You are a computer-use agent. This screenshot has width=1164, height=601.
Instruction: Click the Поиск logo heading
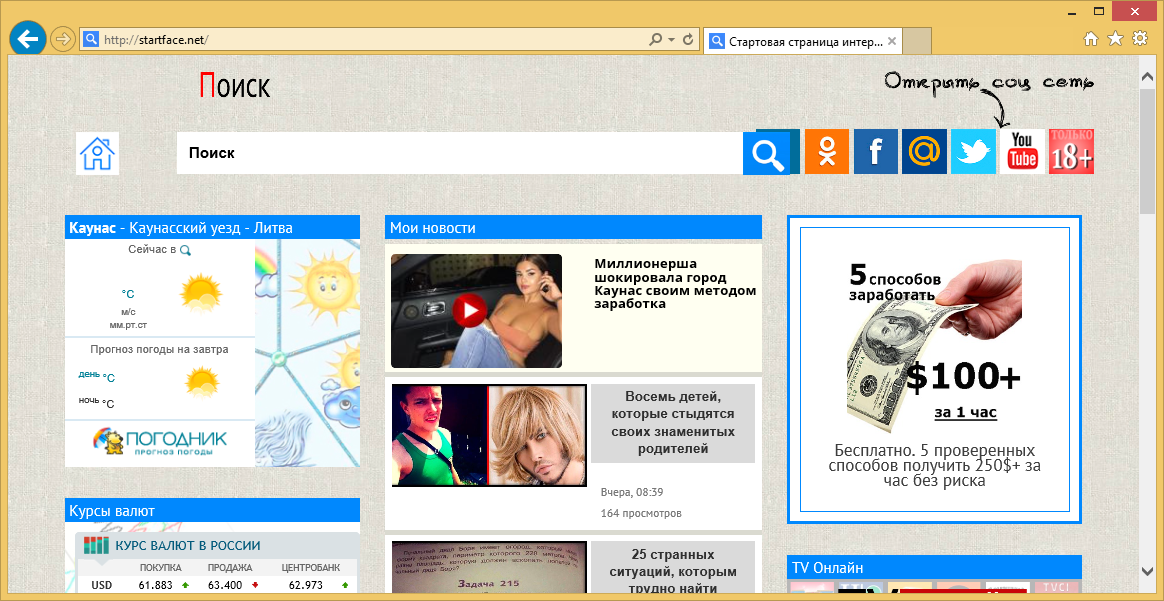point(235,86)
